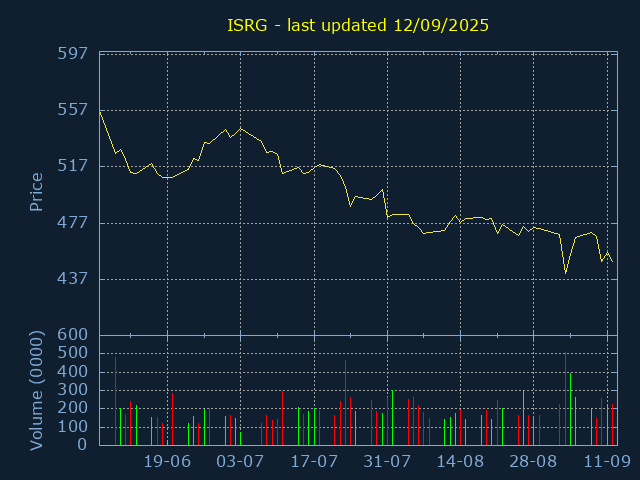Viewport: 640px width, 480px height.
Task: Click the volume axis label 400
Action: coord(73,371)
